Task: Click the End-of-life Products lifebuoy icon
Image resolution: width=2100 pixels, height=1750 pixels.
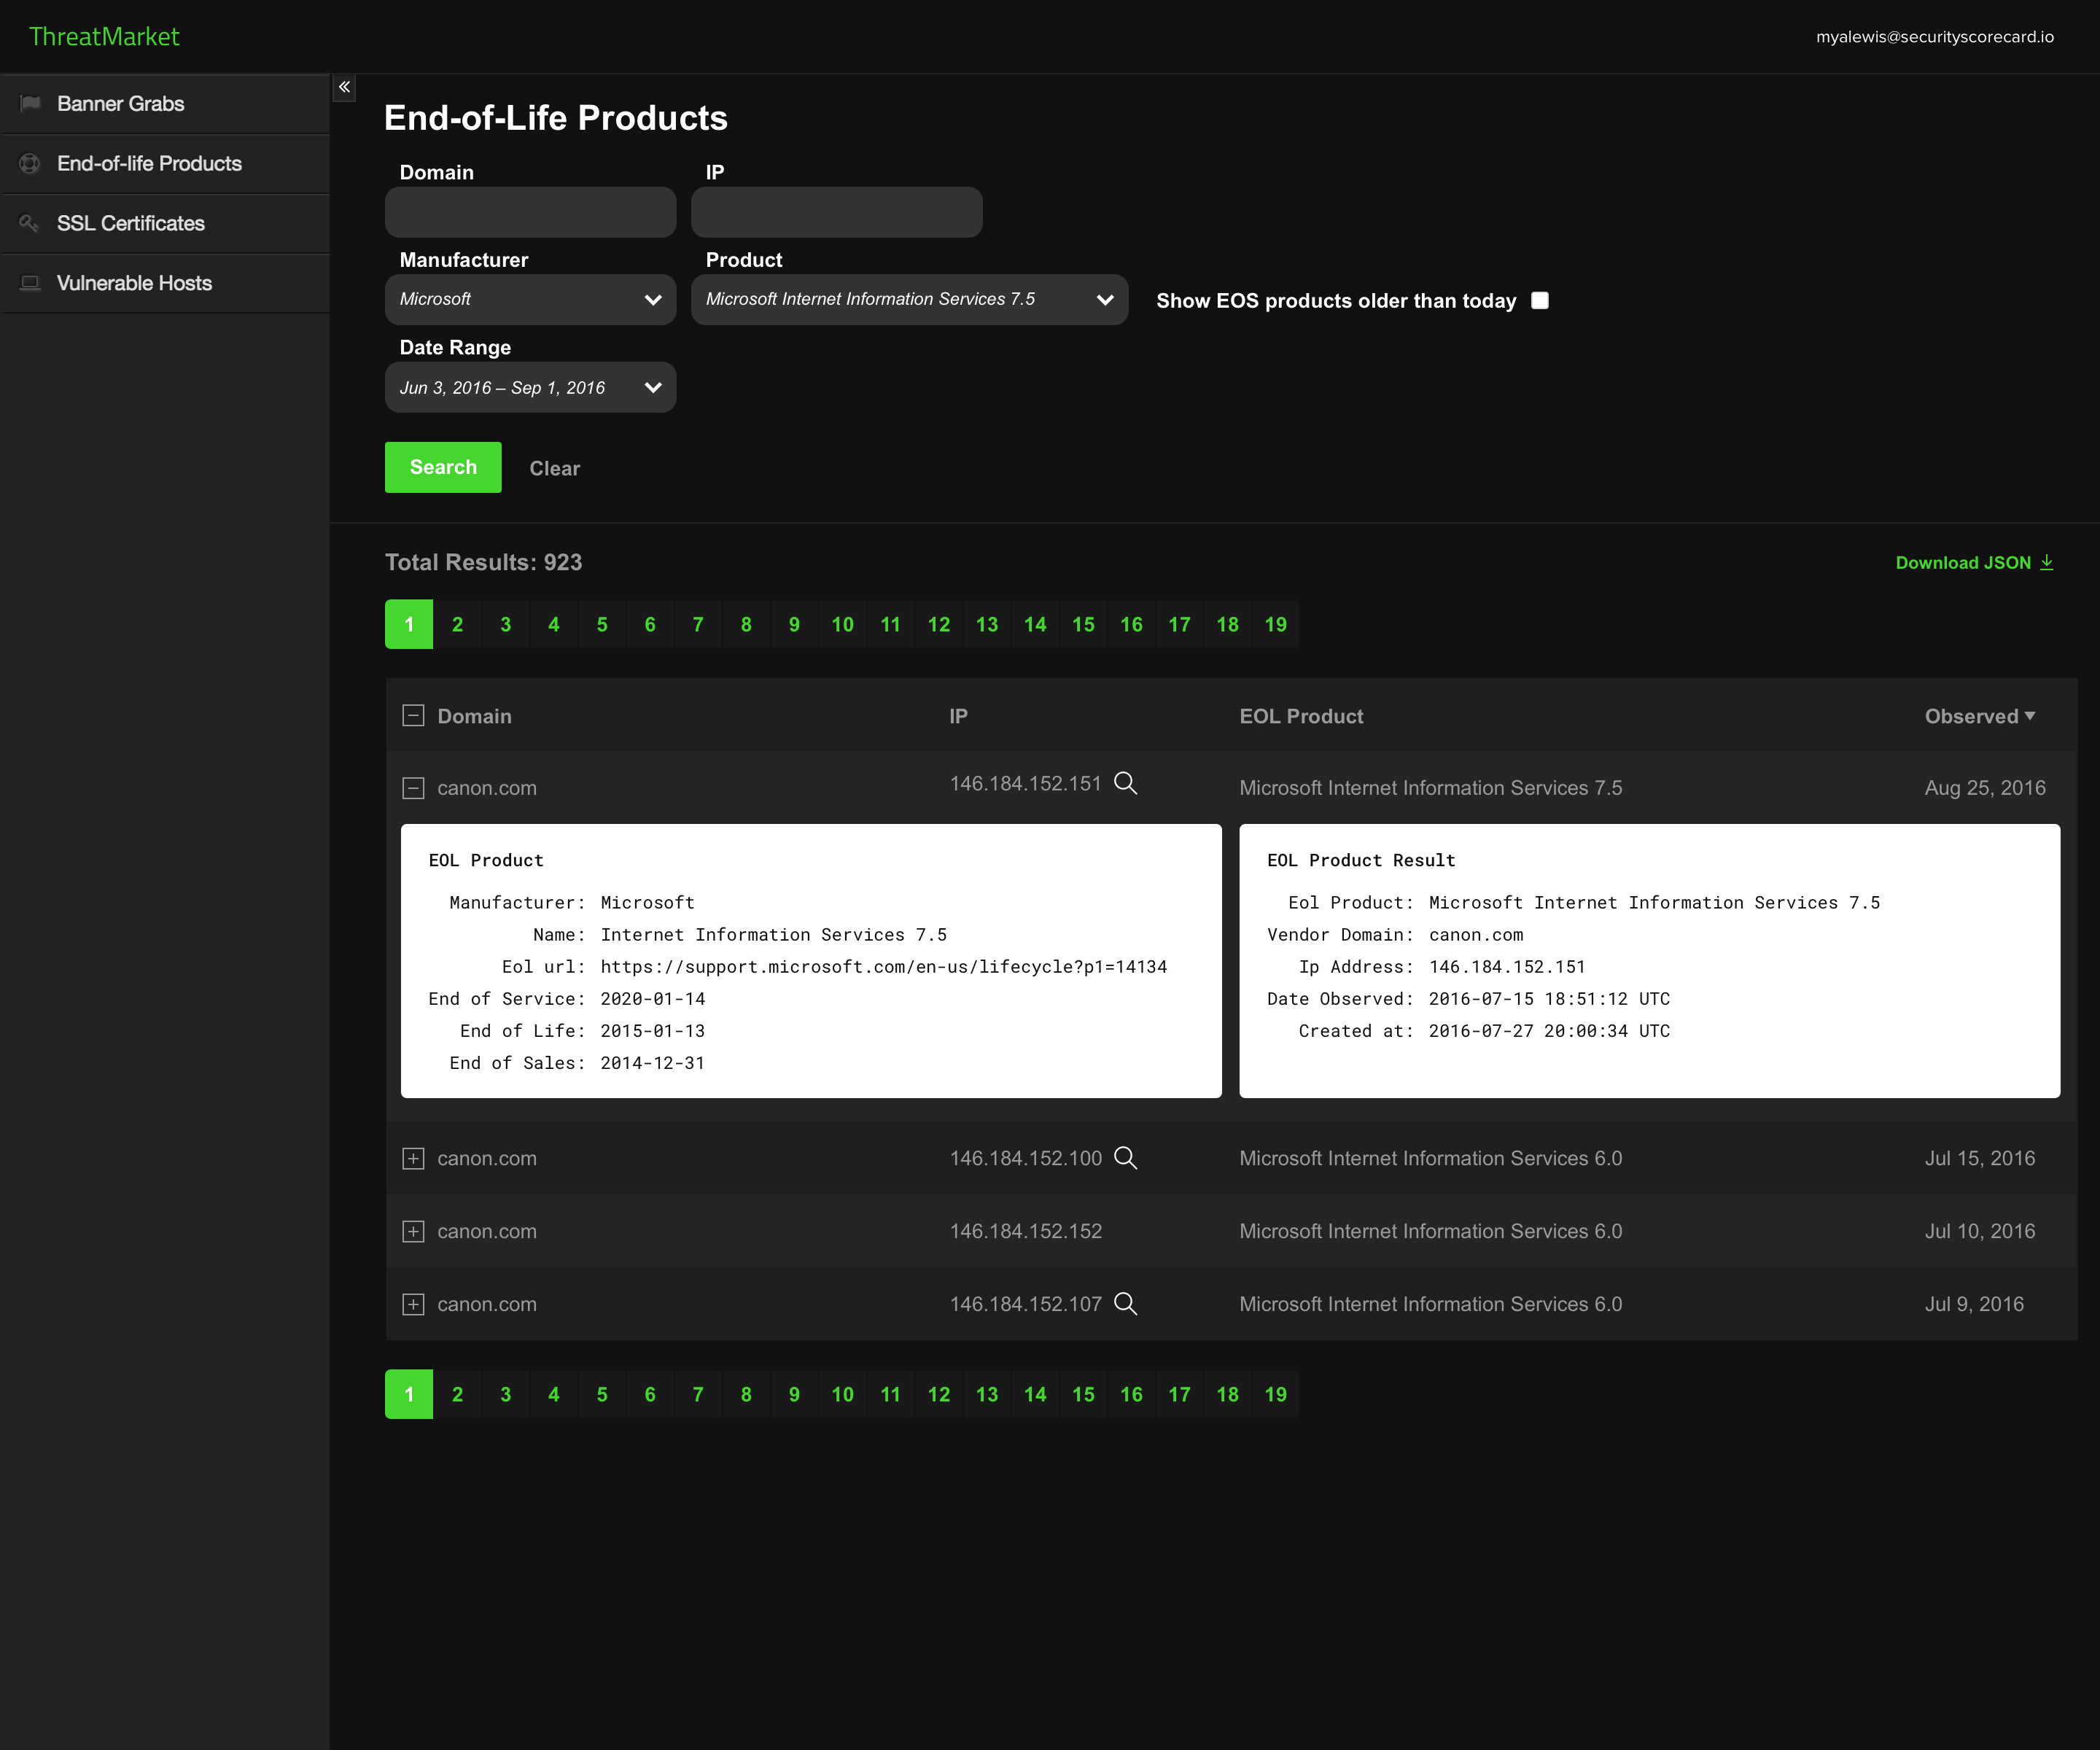Action: (x=30, y=163)
